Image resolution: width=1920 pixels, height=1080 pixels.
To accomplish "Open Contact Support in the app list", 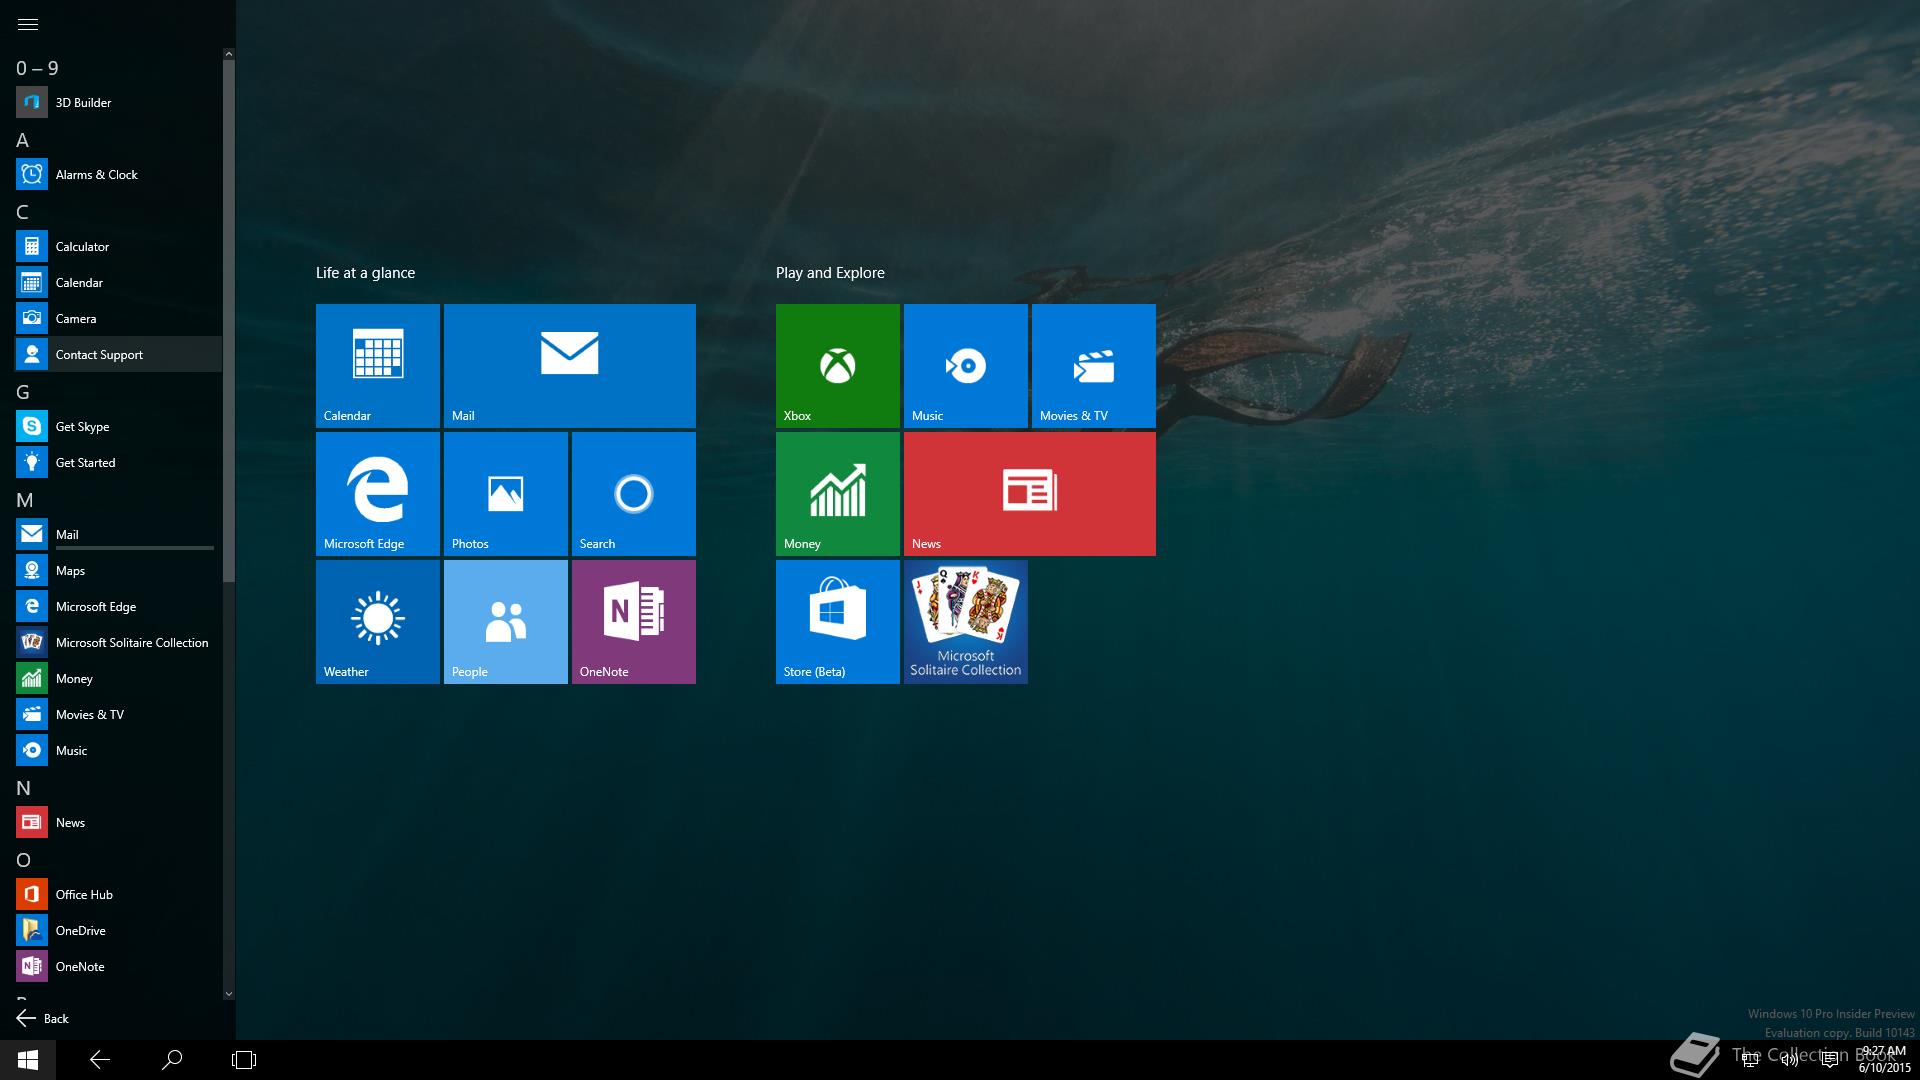I will point(118,354).
